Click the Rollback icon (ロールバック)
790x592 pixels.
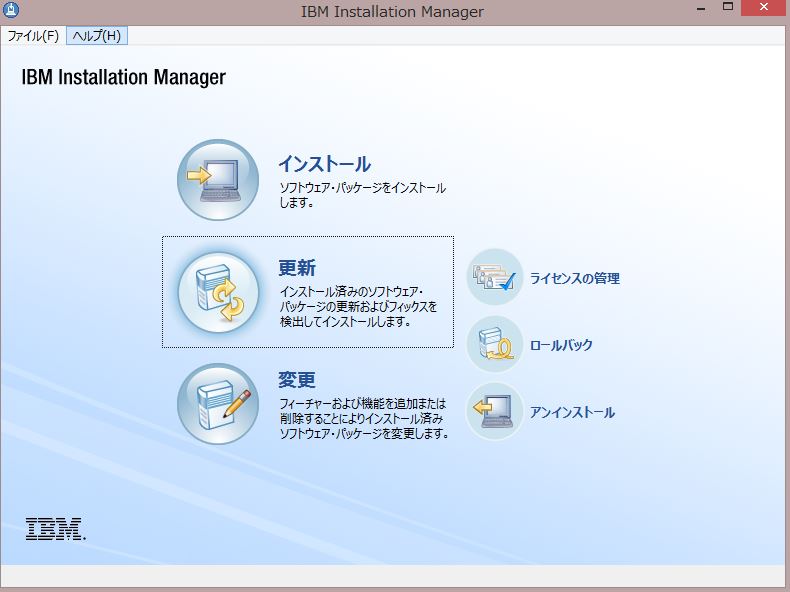[x=494, y=344]
